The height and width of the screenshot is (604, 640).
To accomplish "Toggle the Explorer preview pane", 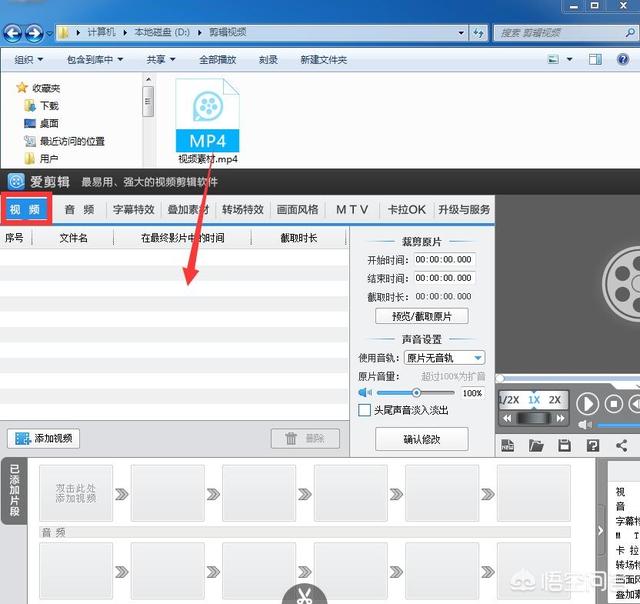I will point(595,60).
